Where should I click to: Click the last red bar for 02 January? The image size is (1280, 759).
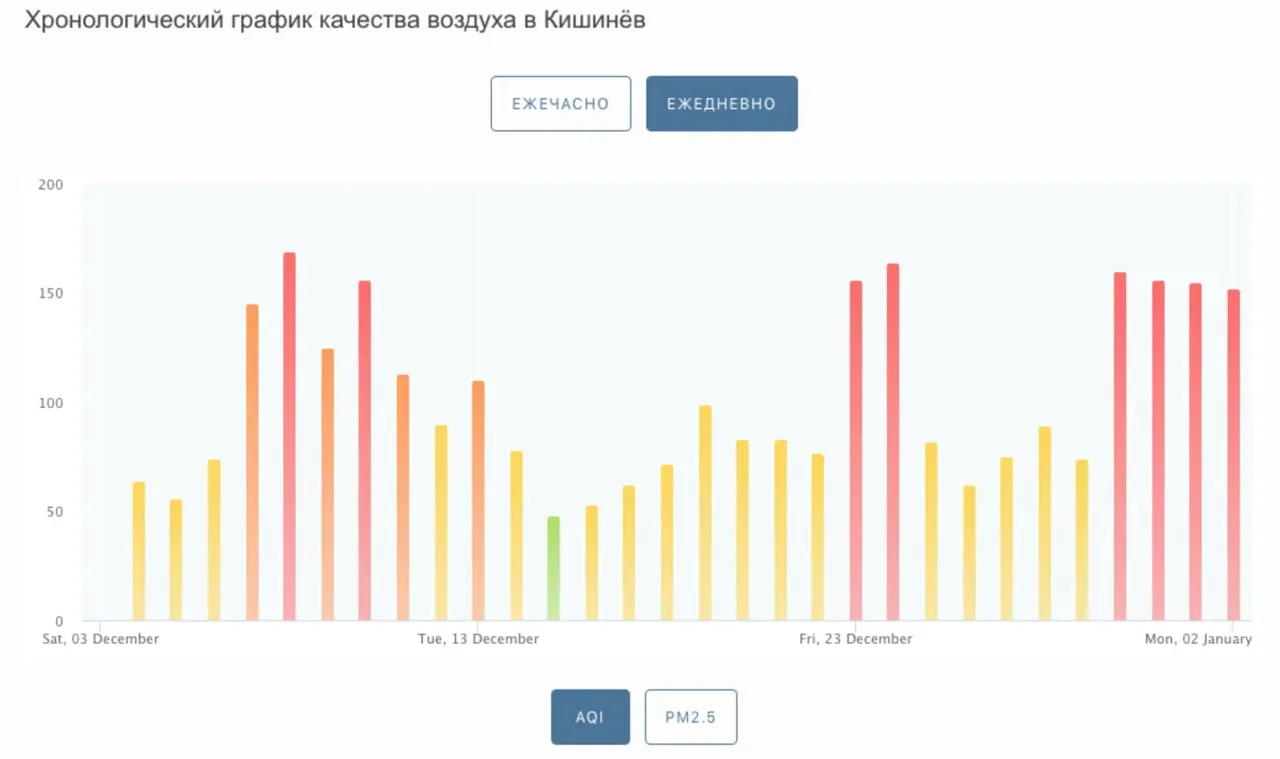1233,455
